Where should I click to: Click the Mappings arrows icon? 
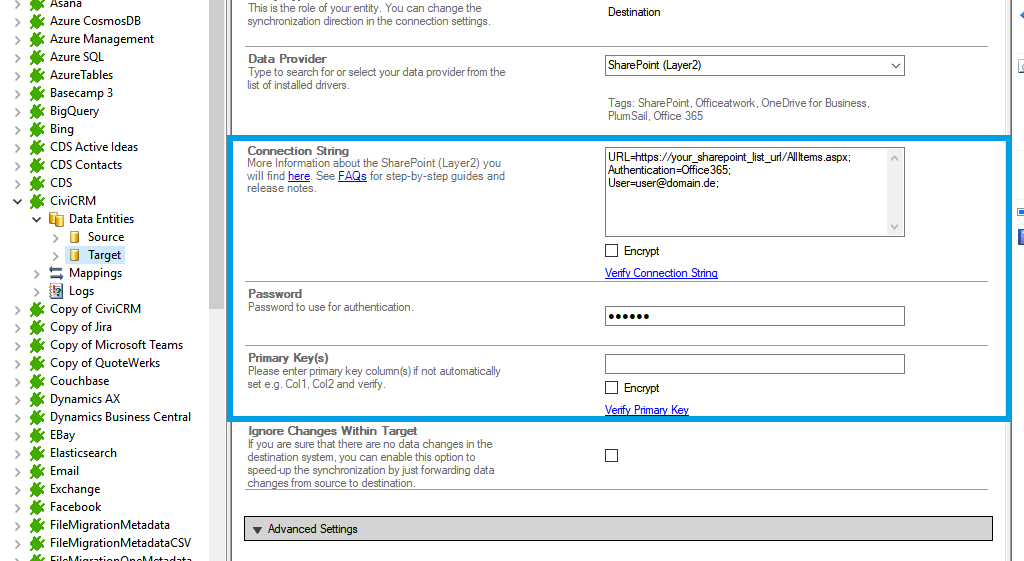[x=56, y=273]
